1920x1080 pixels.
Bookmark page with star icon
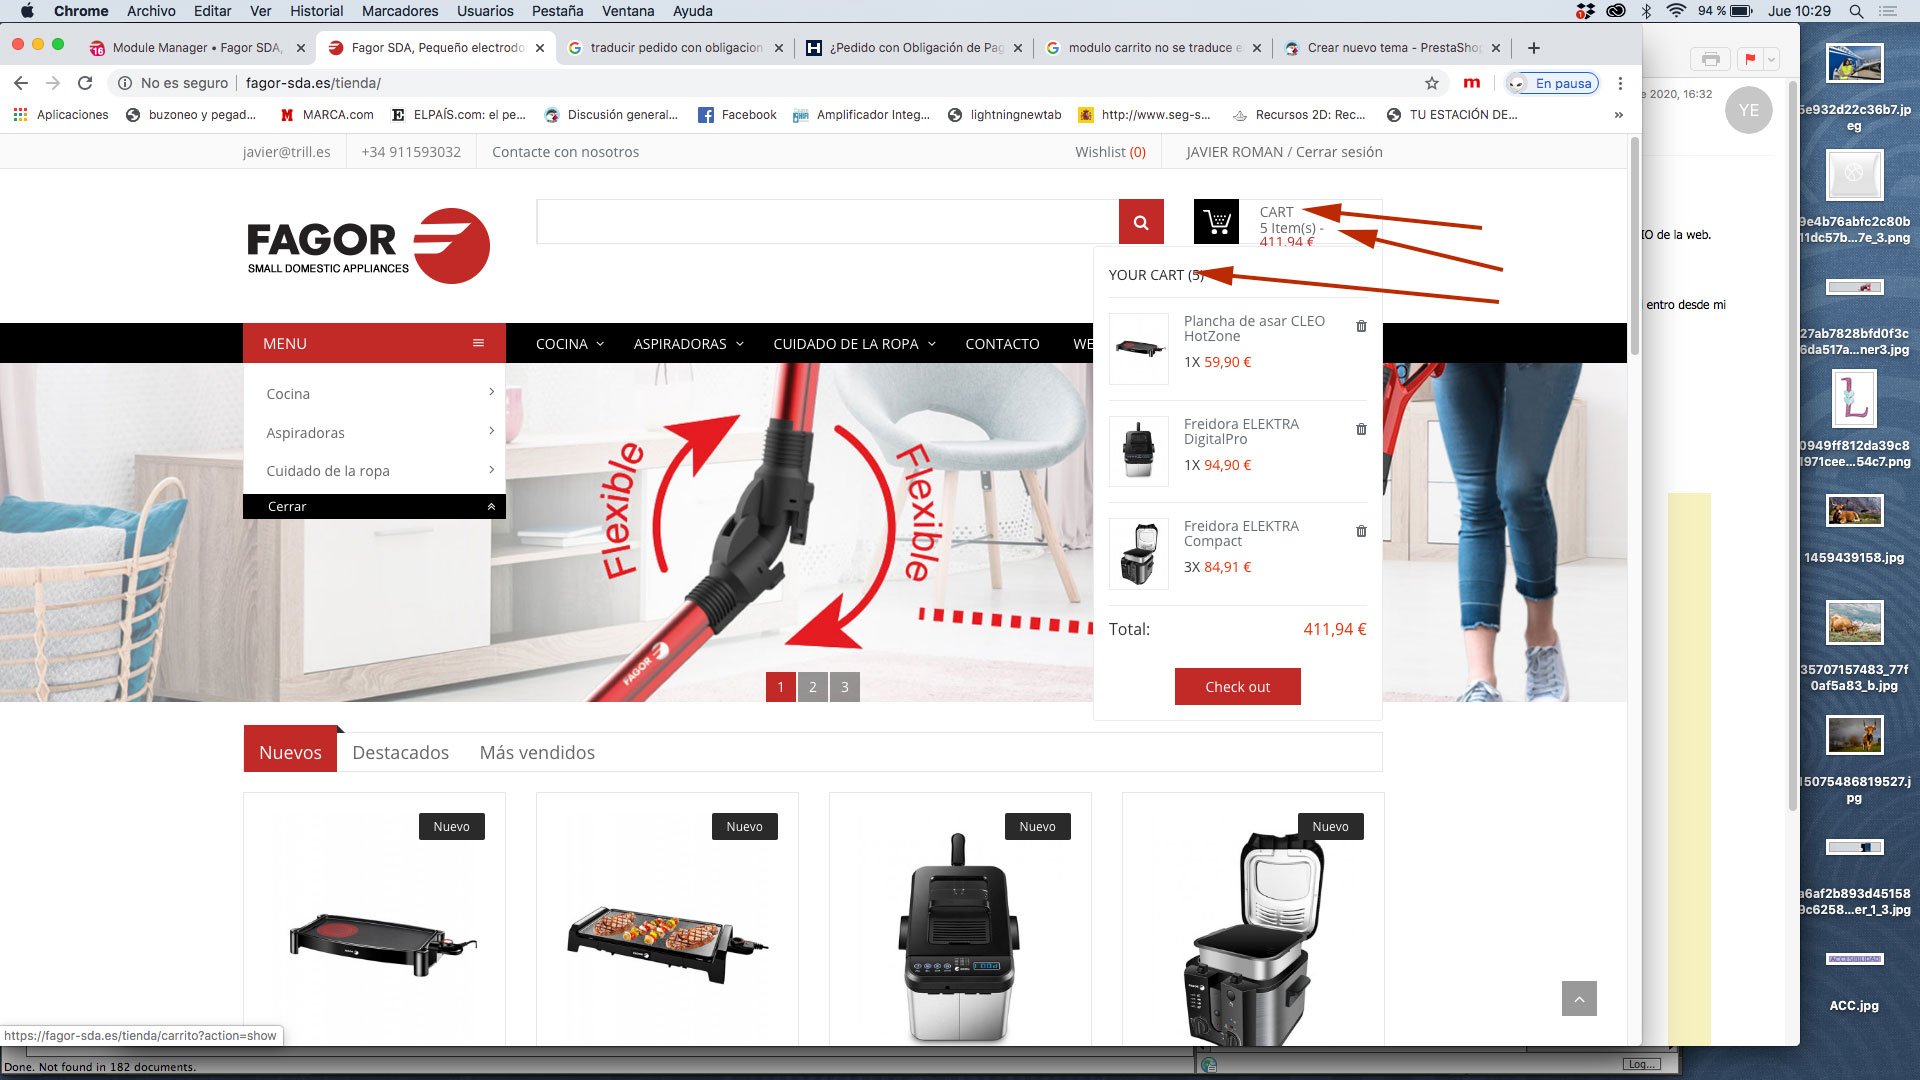click(1431, 83)
